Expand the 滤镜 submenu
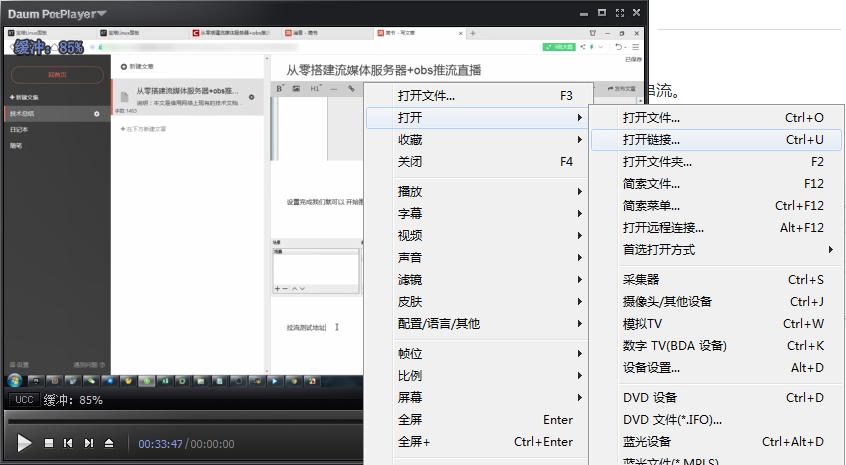This screenshot has height=465, width=846. click(477, 280)
